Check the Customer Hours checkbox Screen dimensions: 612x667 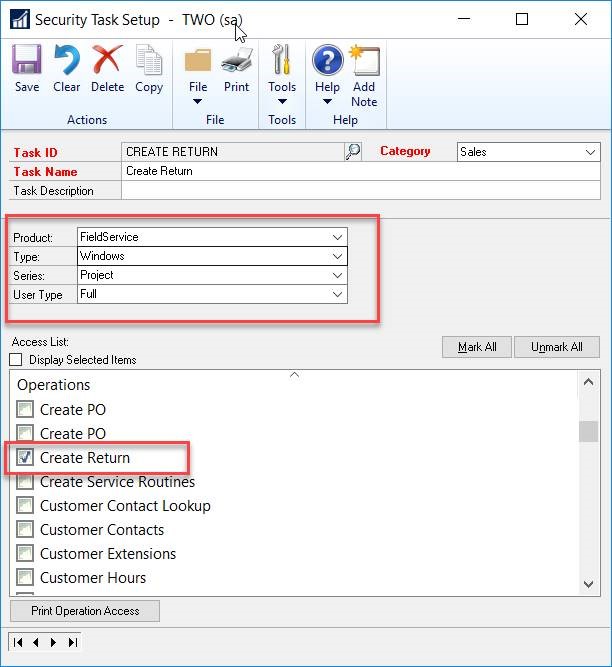25,577
